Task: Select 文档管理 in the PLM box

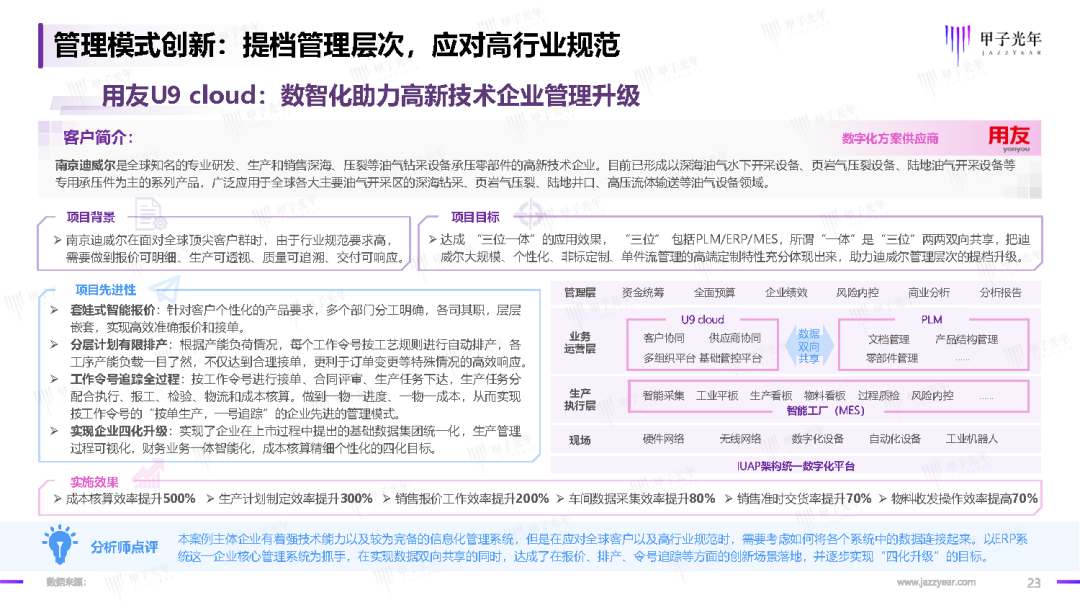Action: (889, 339)
